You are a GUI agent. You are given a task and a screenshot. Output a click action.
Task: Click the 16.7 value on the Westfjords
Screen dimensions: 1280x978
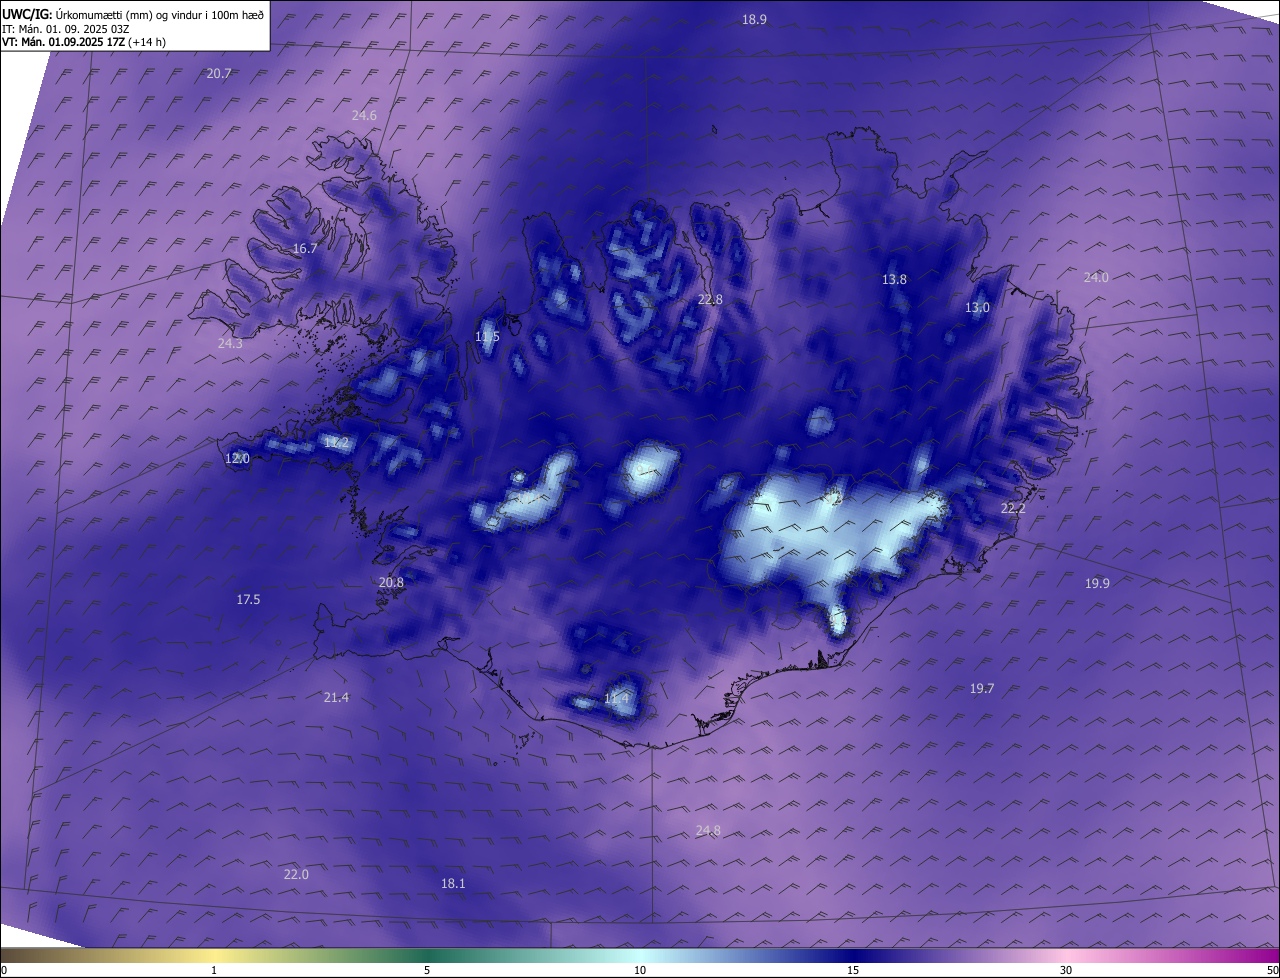click(x=305, y=249)
